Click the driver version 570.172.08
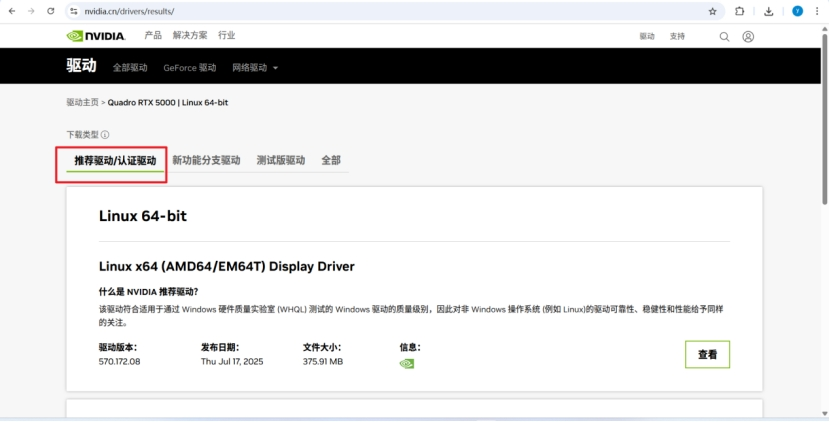 [x=120, y=362]
